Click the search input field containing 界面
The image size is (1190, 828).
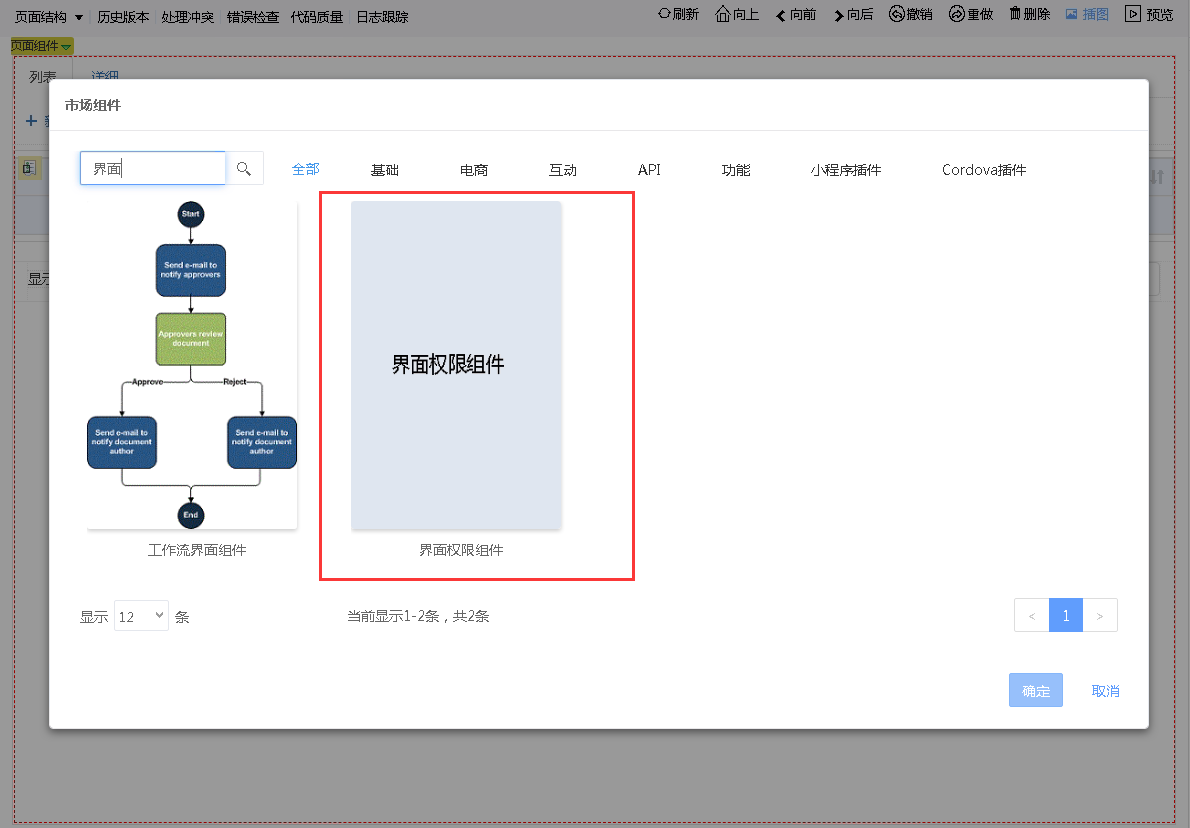coord(153,169)
